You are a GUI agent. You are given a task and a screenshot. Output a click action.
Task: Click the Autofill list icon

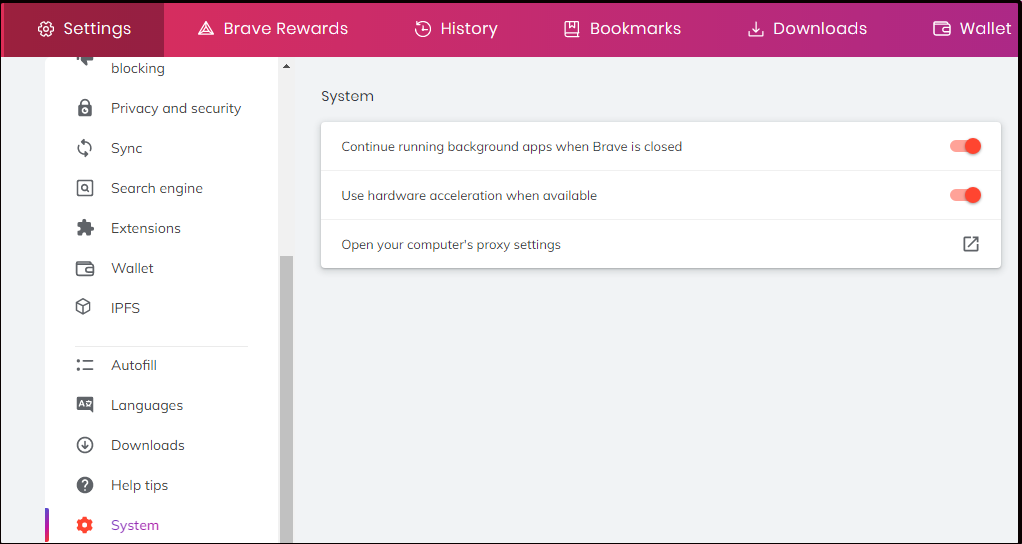[x=85, y=365]
